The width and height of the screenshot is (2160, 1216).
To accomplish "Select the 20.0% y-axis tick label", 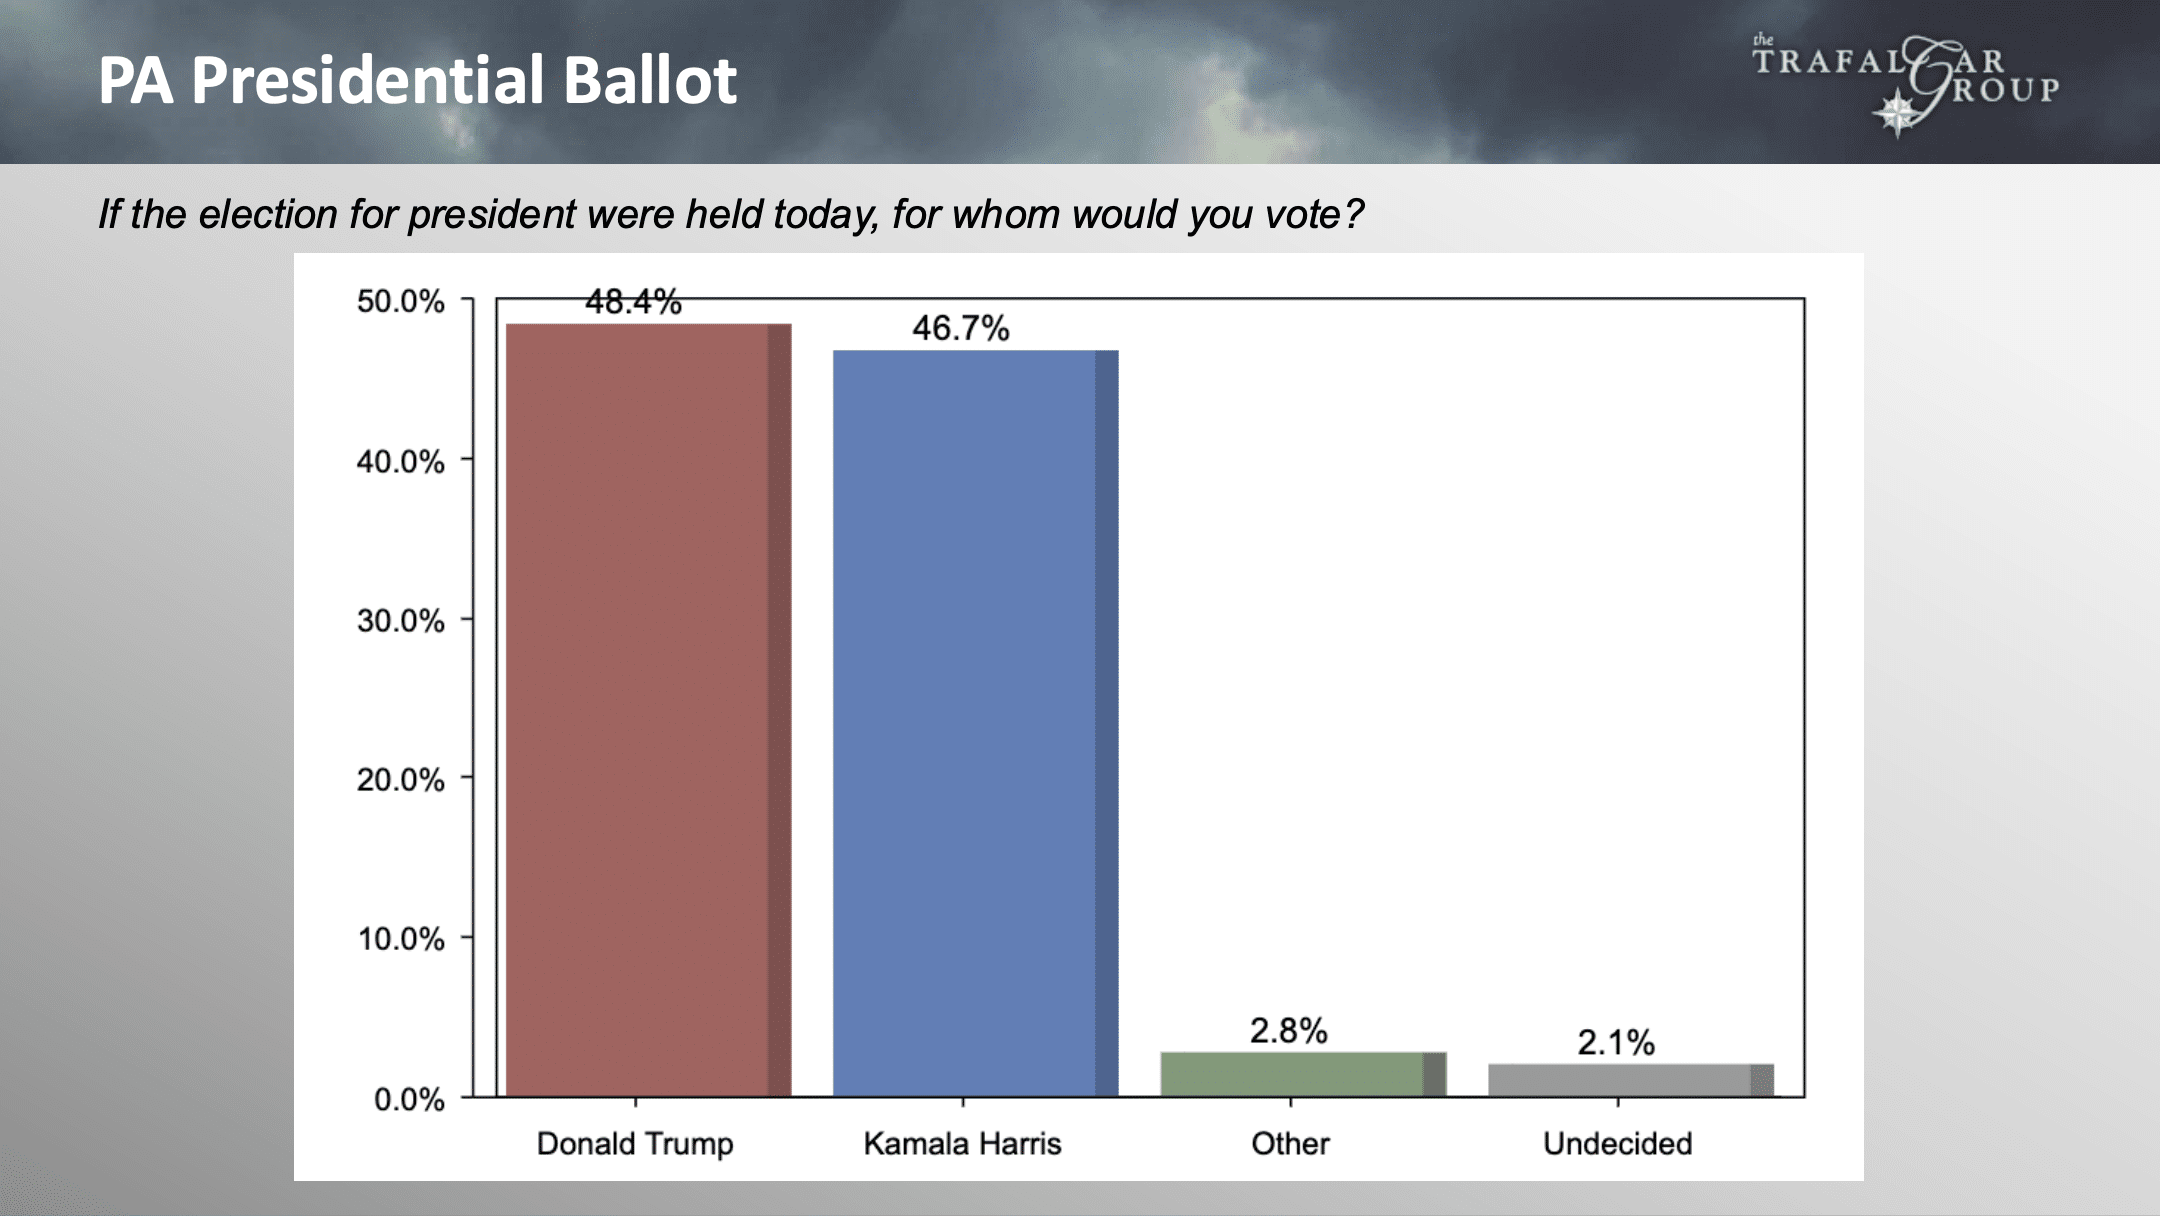I will (x=400, y=780).
